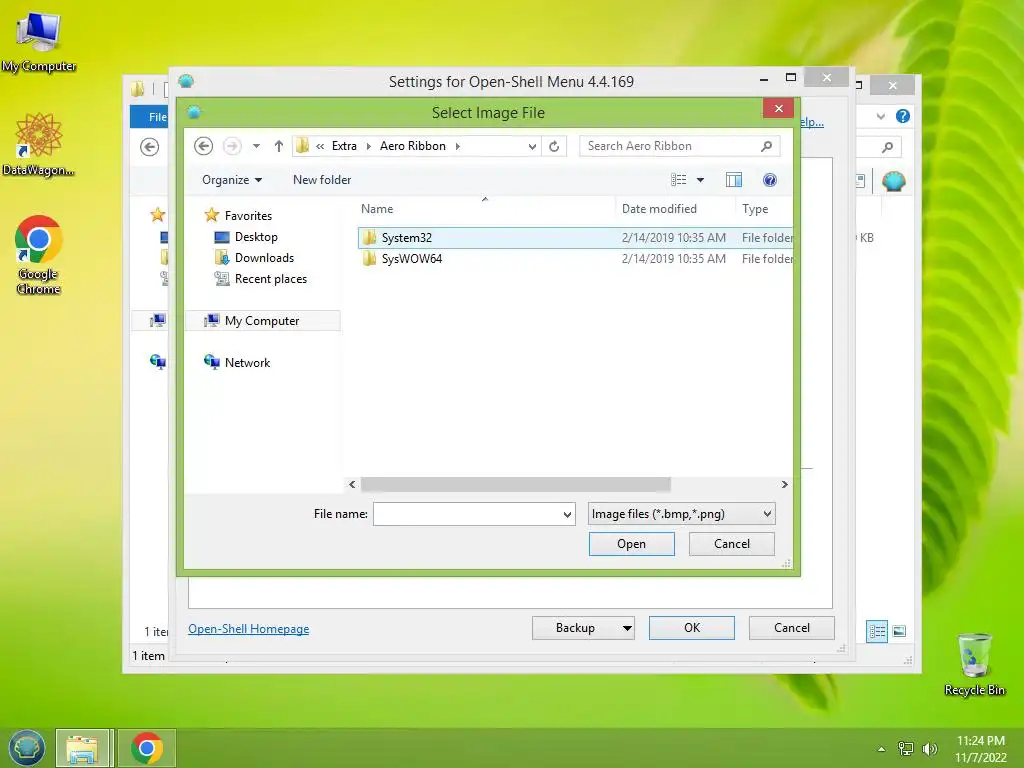Switch to large icons view in Explorer status bar

click(x=899, y=631)
